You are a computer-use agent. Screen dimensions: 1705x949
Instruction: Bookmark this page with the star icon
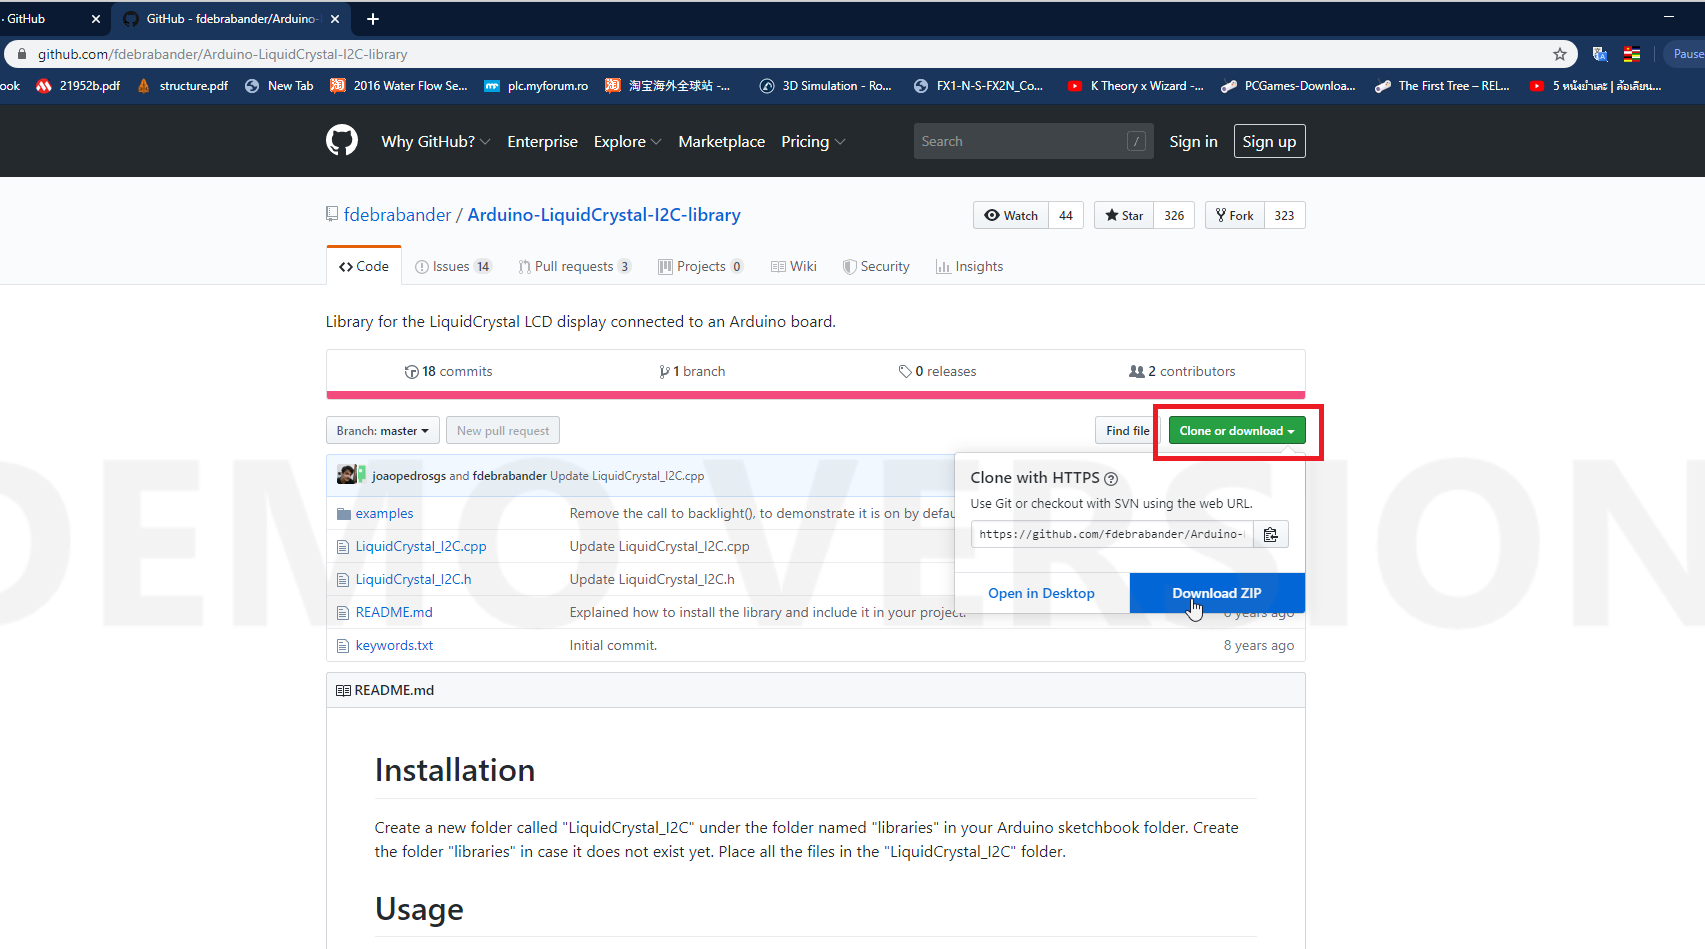tap(1559, 54)
